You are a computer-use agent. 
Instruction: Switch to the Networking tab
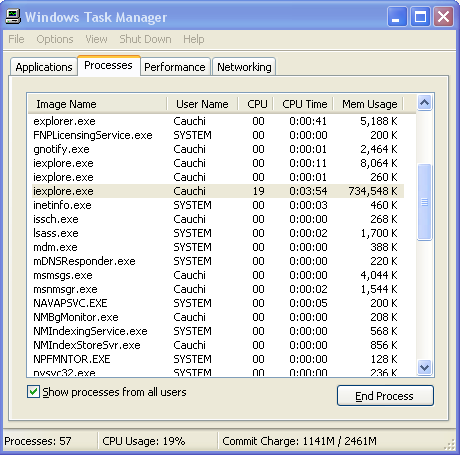pyautogui.click(x=244, y=67)
